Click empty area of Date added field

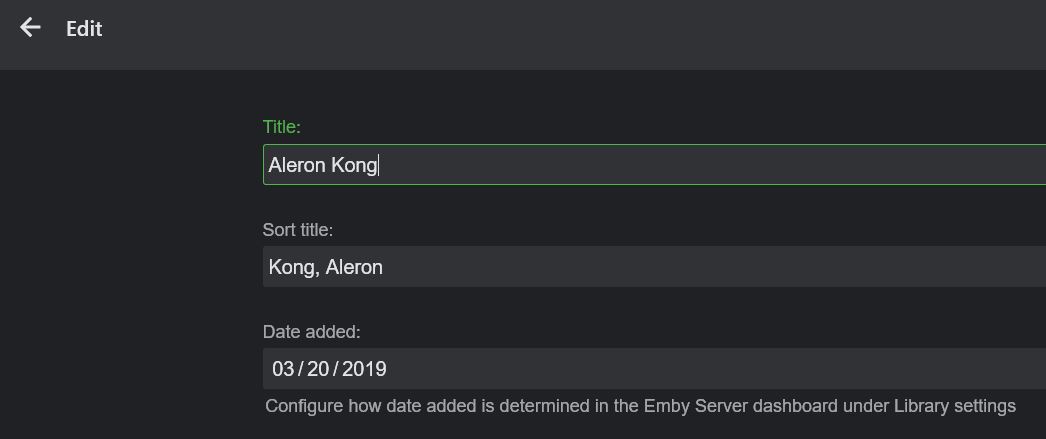[x=700, y=369]
